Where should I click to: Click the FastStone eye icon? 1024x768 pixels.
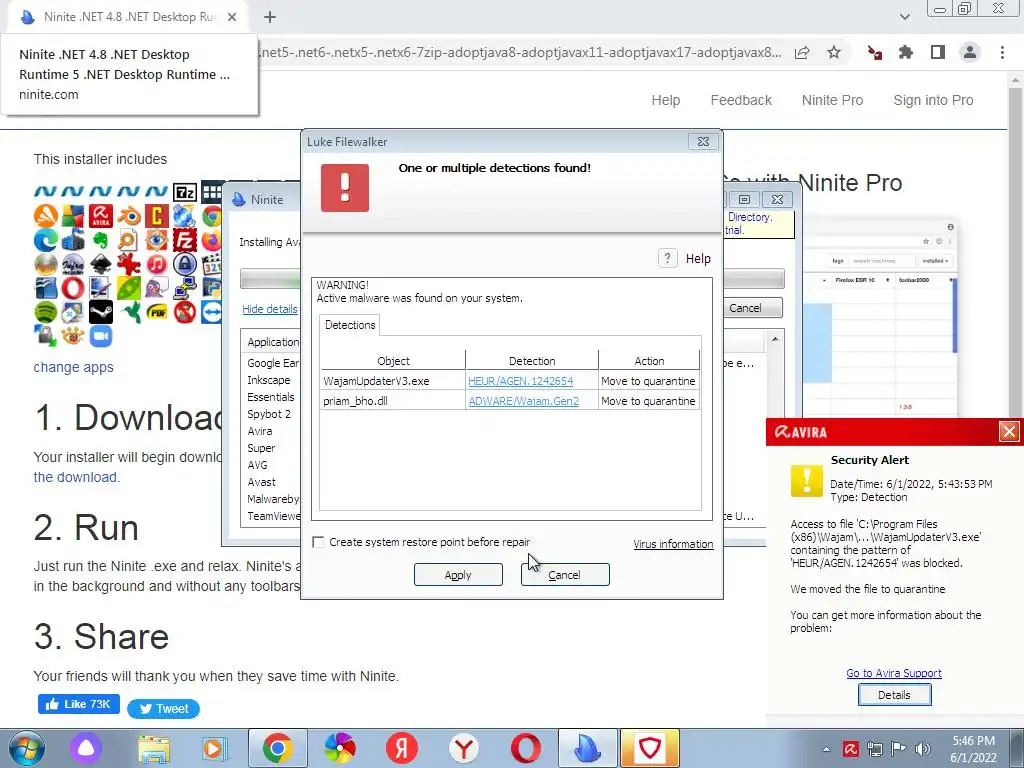pos(157,240)
